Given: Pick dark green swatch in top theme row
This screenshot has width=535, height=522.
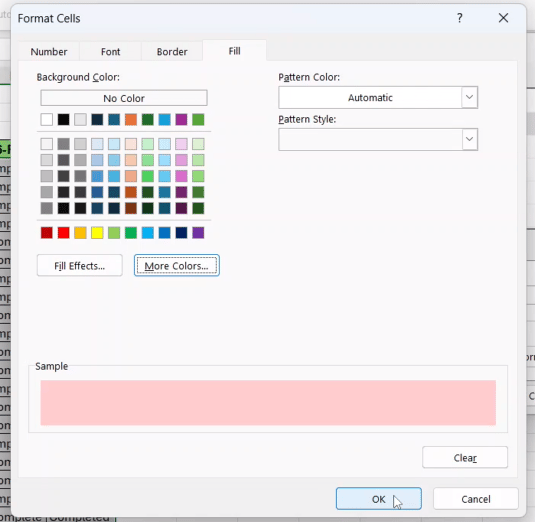Looking at the screenshot, I should 148,119.
